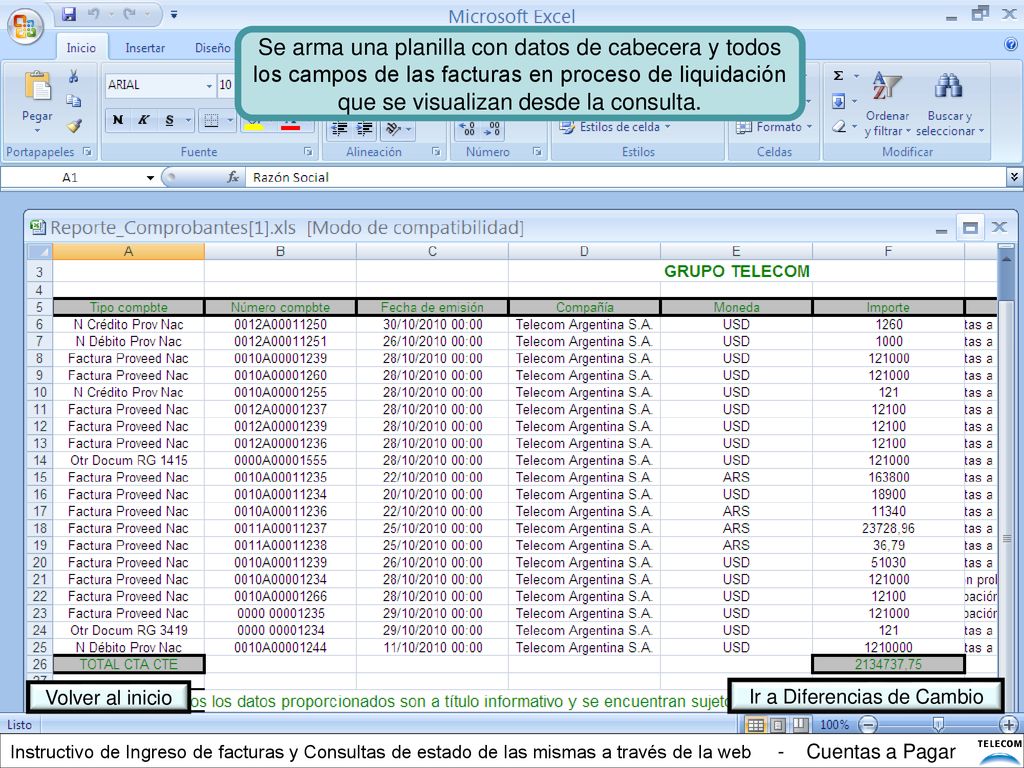Expand the borders dropdown arrow
The width and height of the screenshot is (1024, 768).
[230, 120]
